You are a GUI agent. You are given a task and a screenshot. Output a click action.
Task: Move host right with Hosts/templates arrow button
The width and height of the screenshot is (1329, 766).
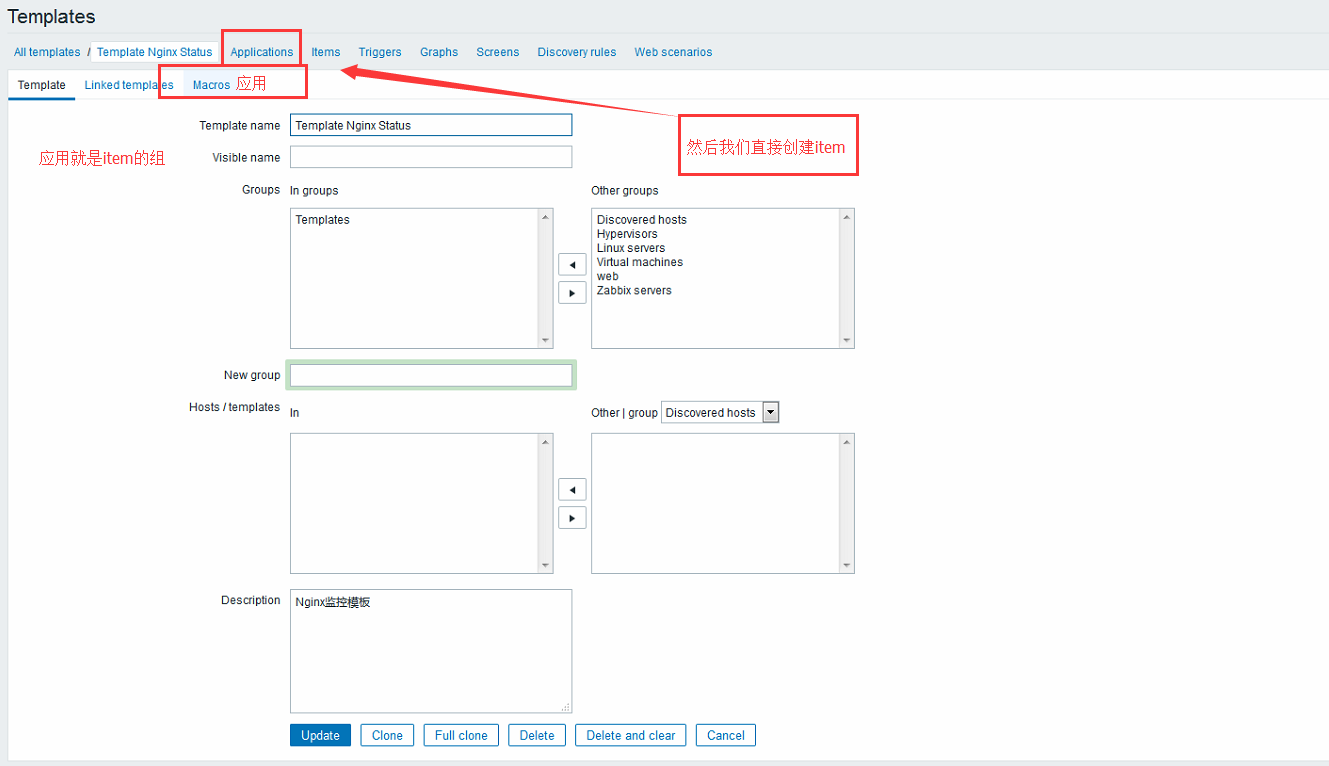(x=572, y=518)
